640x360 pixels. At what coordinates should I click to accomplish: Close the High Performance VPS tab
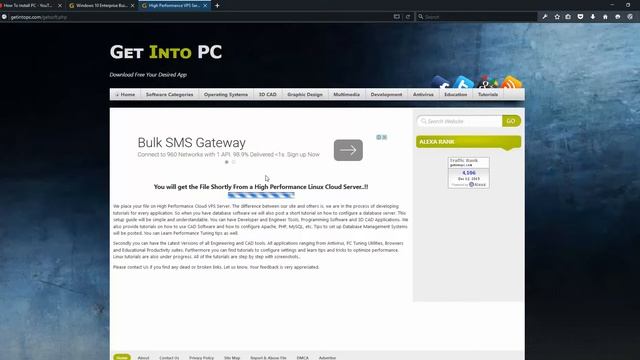tap(205, 5)
